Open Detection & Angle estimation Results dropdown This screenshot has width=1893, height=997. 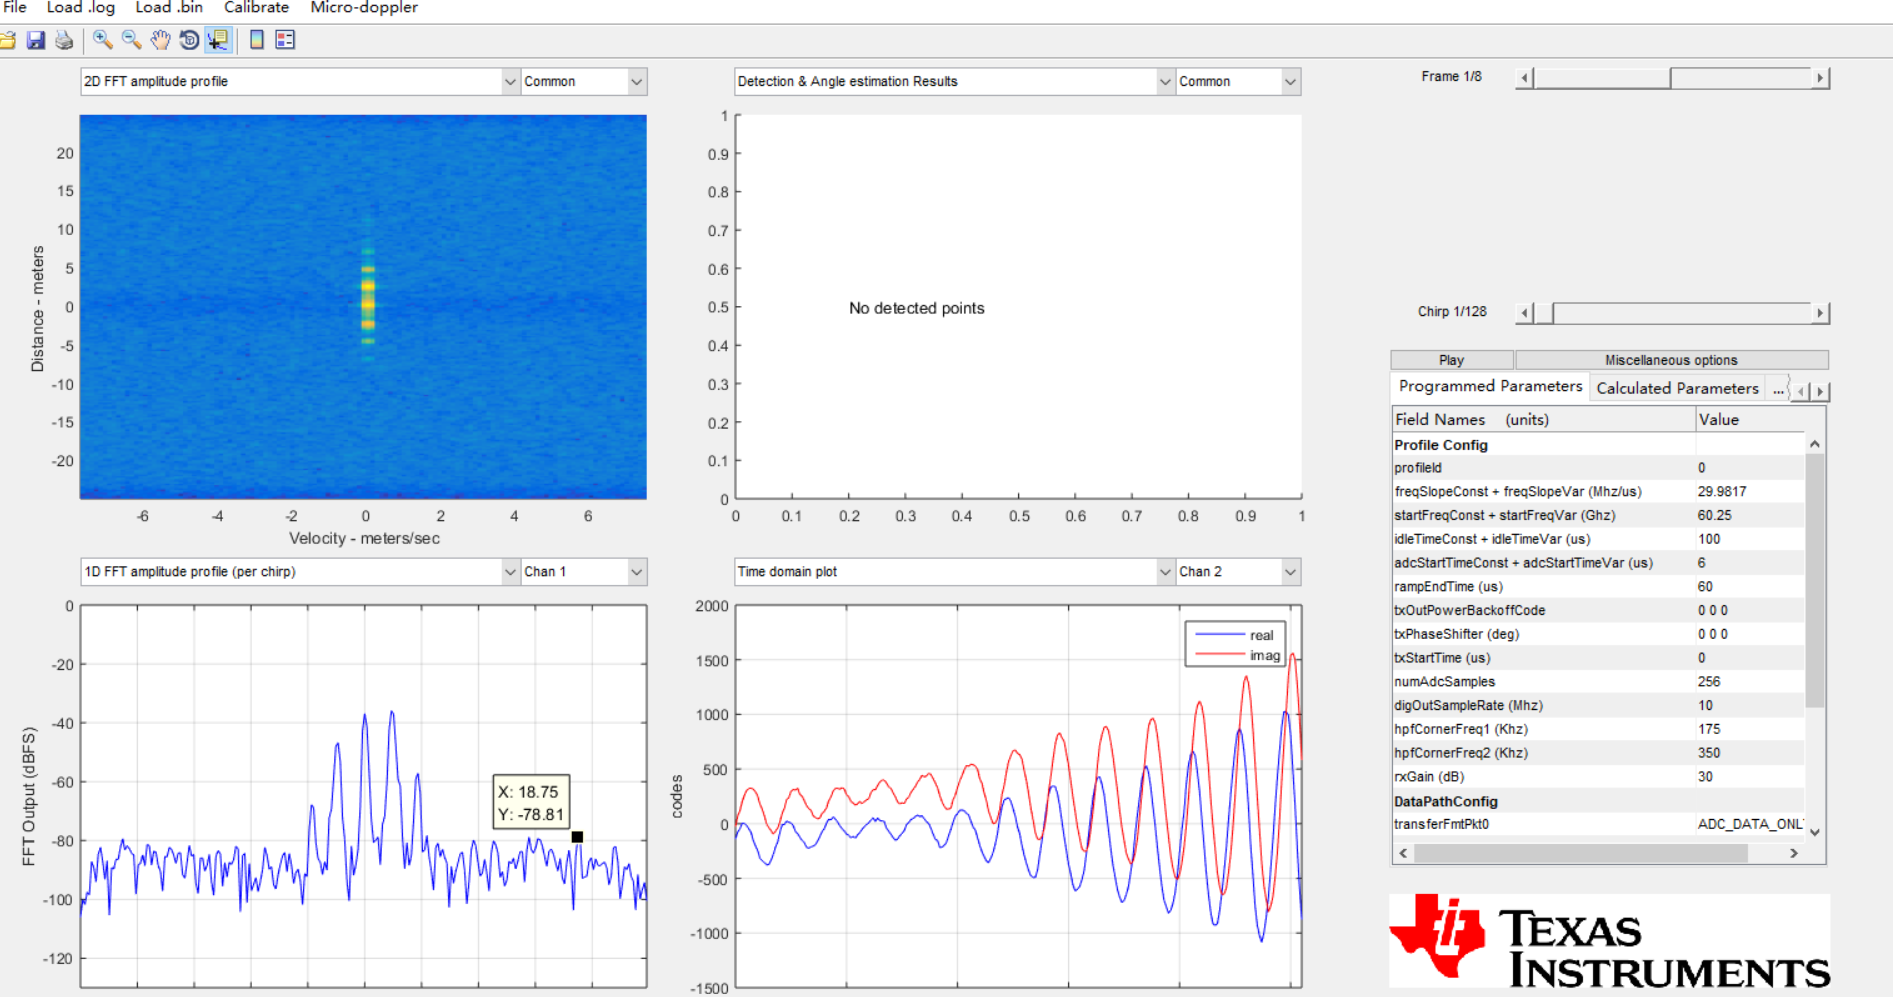954,81
